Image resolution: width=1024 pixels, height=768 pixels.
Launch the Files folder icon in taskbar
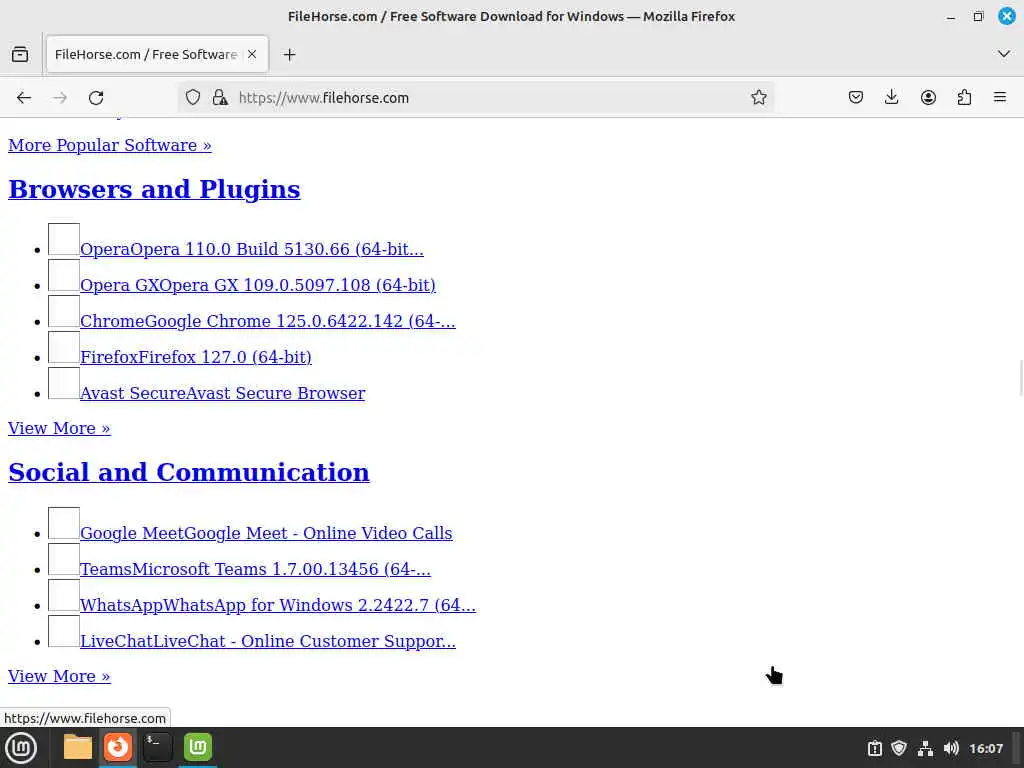pyautogui.click(x=78, y=748)
